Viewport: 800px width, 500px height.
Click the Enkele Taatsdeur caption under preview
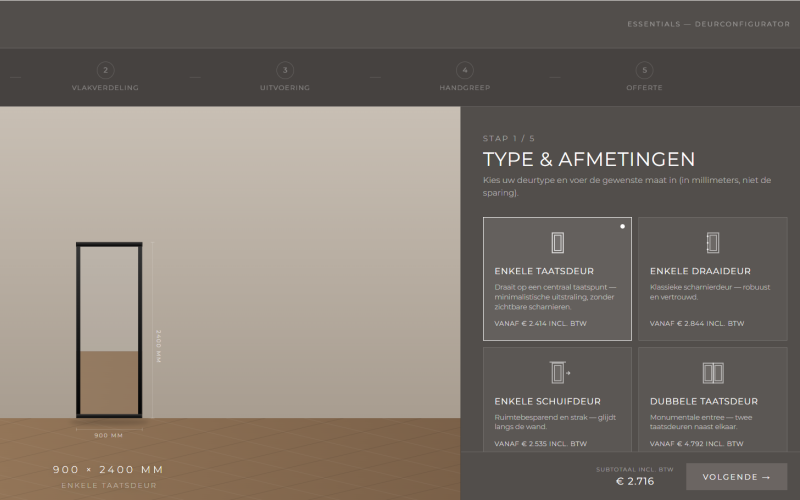[x=109, y=486]
